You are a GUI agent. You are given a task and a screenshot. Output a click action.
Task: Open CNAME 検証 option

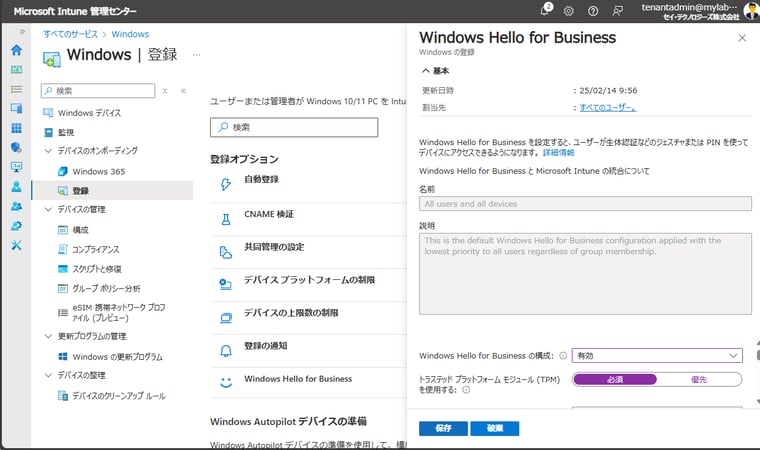[x=269, y=214]
